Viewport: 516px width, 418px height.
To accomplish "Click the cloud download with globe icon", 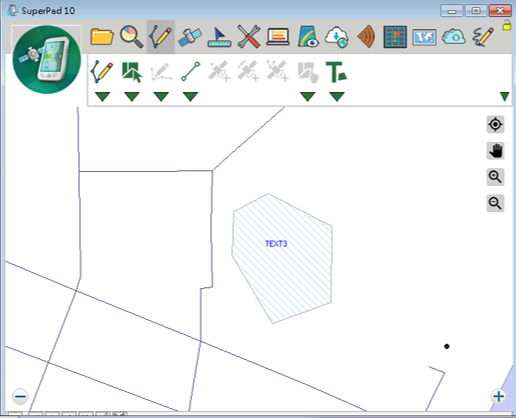I will (337, 37).
